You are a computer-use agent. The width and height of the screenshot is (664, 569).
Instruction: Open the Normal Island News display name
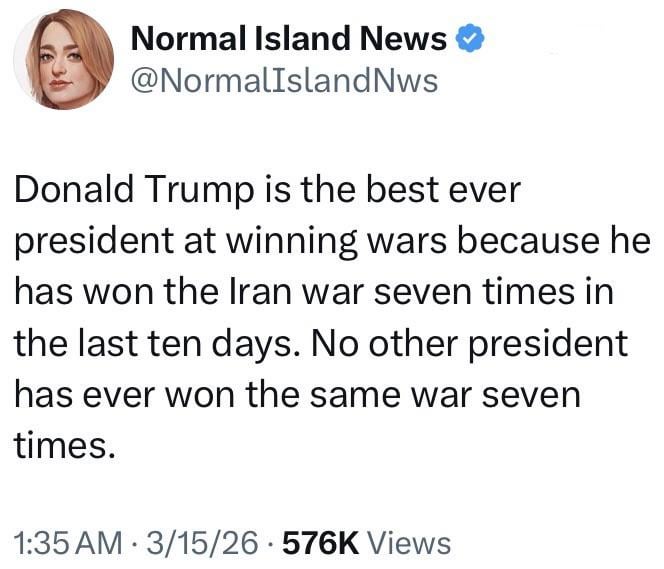289,39
